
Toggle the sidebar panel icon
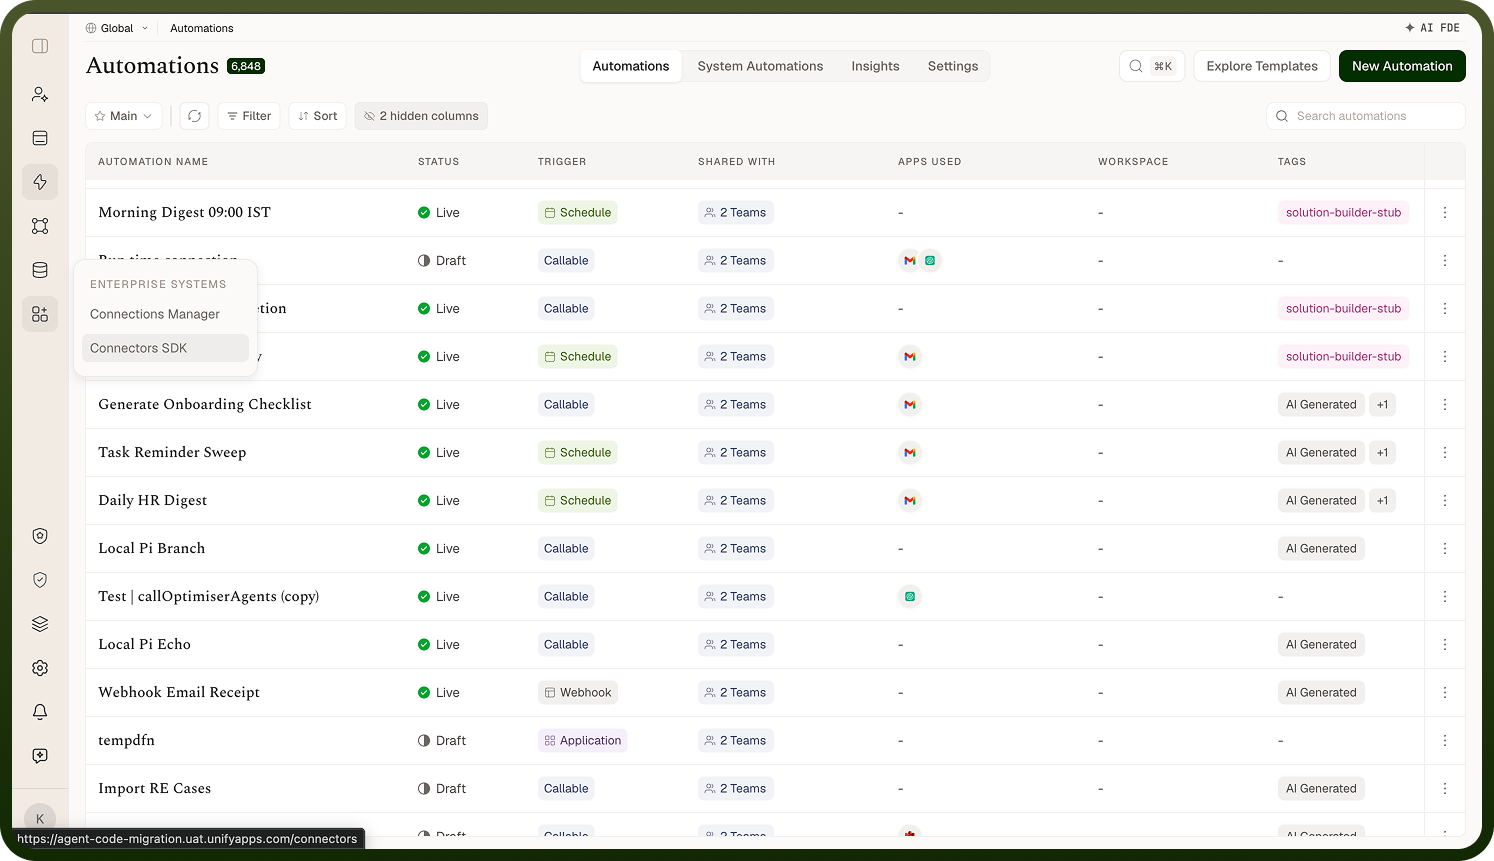(x=40, y=46)
